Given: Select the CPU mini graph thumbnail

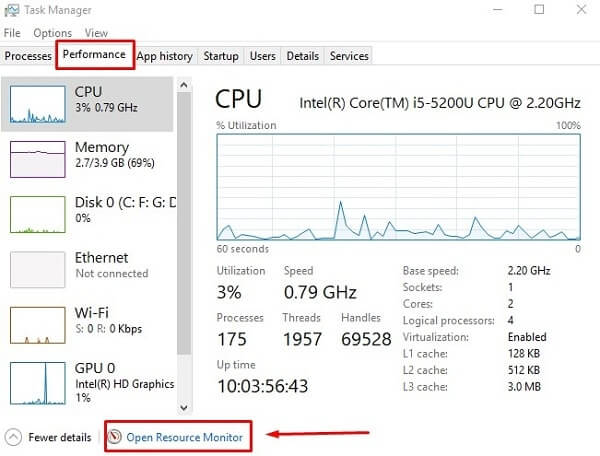Looking at the screenshot, I should 38,103.
